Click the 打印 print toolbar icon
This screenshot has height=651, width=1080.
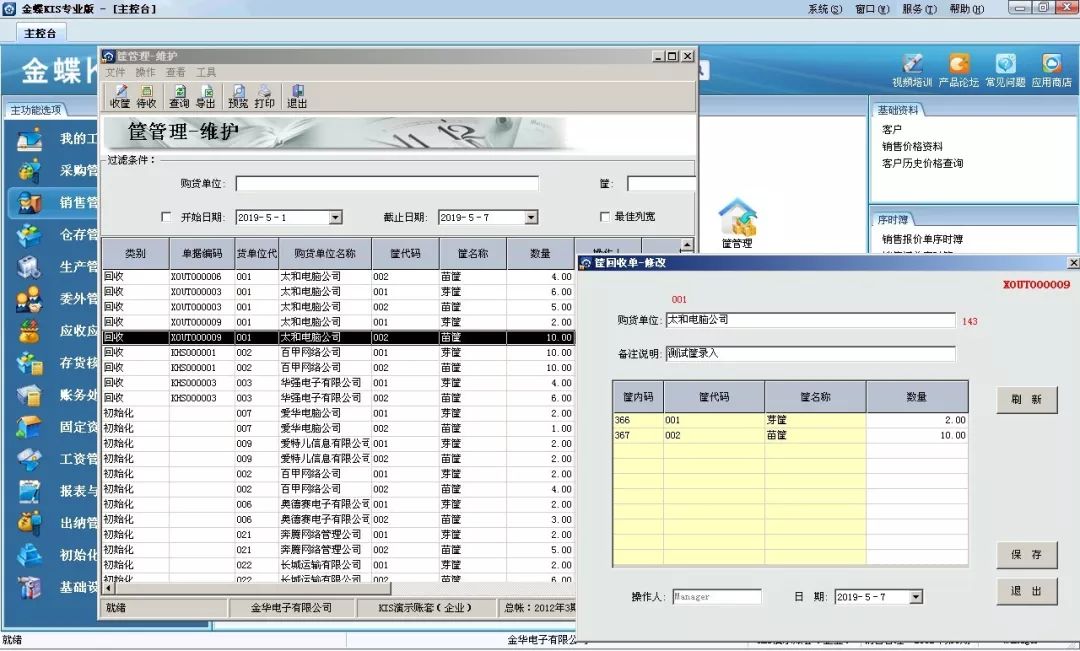[264, 96]
